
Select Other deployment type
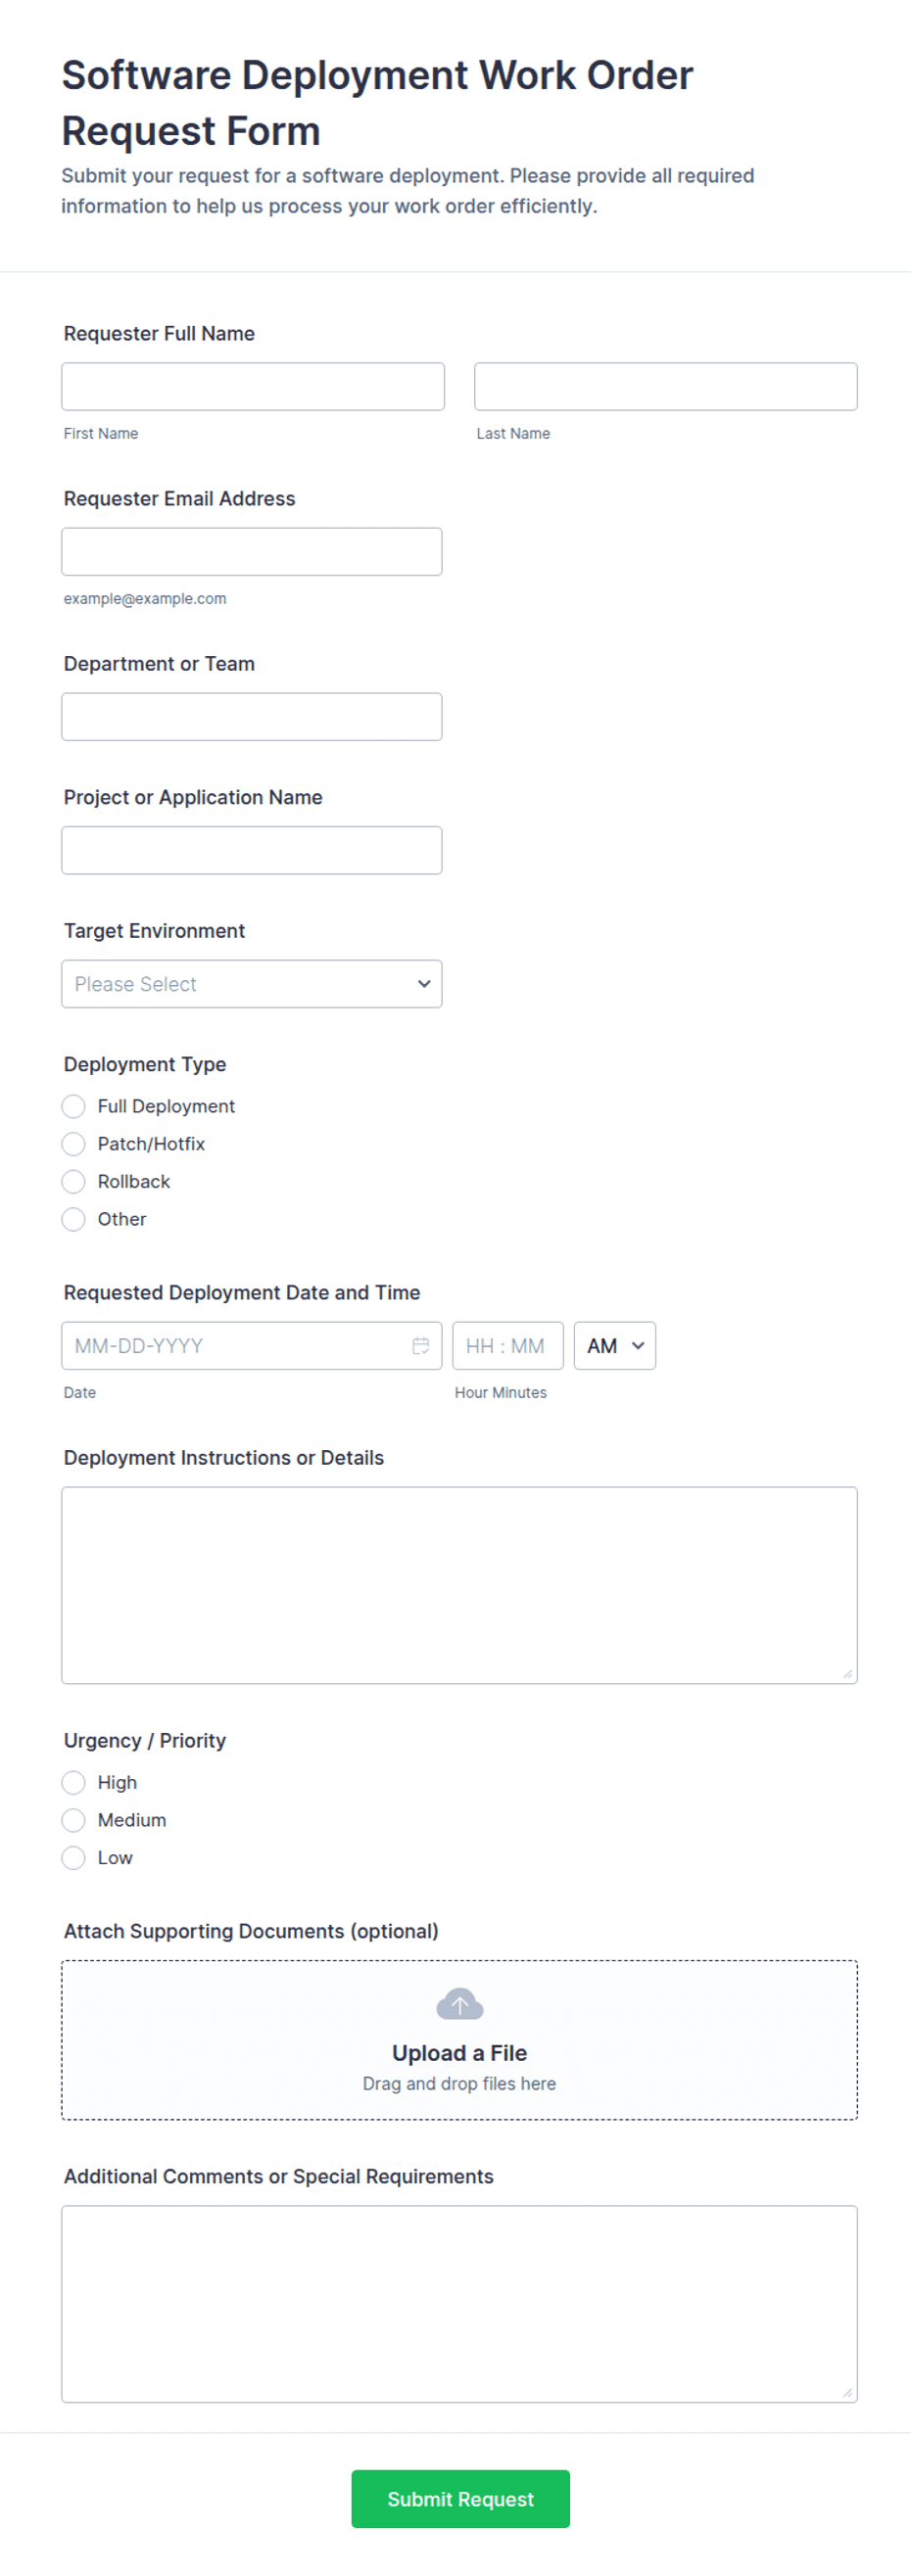click(x=73, y=1219)
